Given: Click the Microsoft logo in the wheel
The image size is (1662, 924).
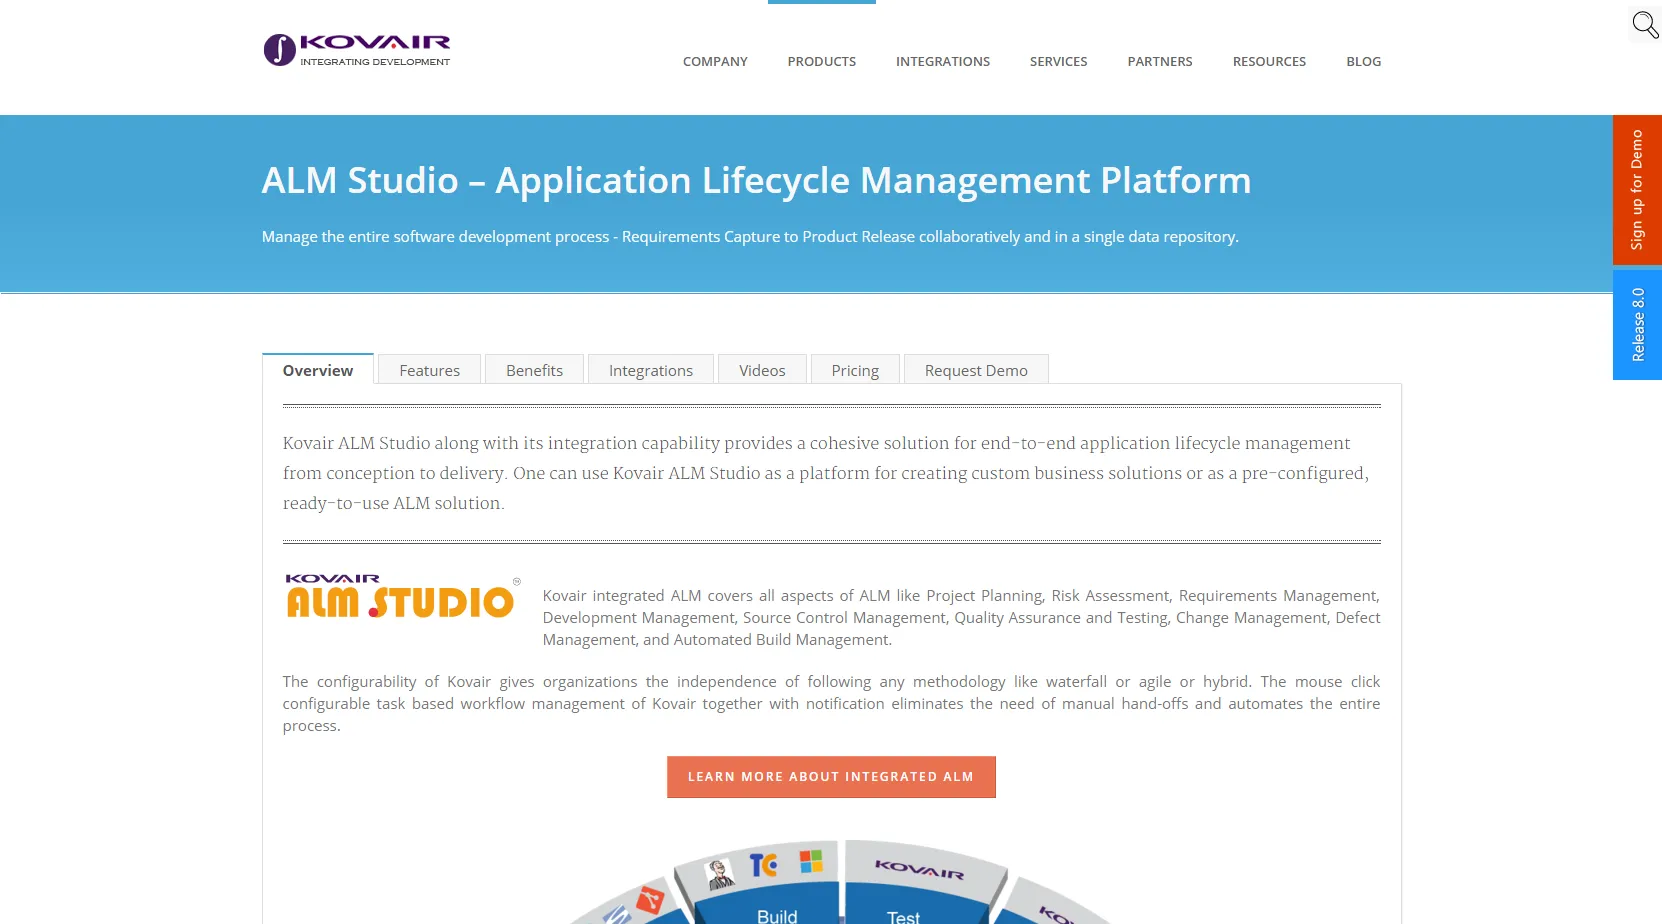Looking at the screenshot, I should point(811,860).
